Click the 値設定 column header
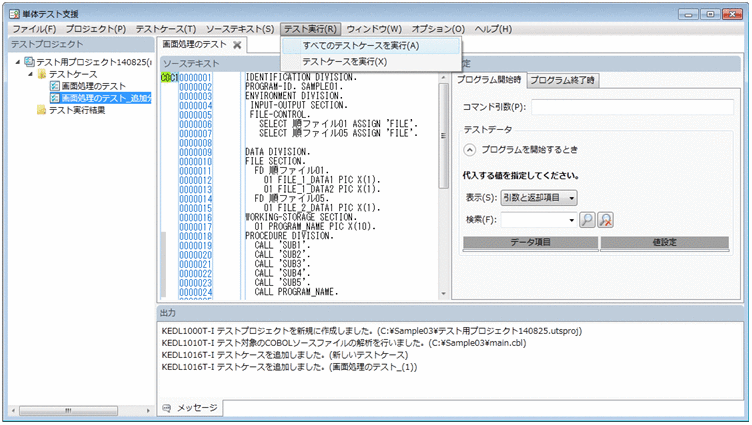The height and width of the screenshot is (425, 752). coord(665,242)
